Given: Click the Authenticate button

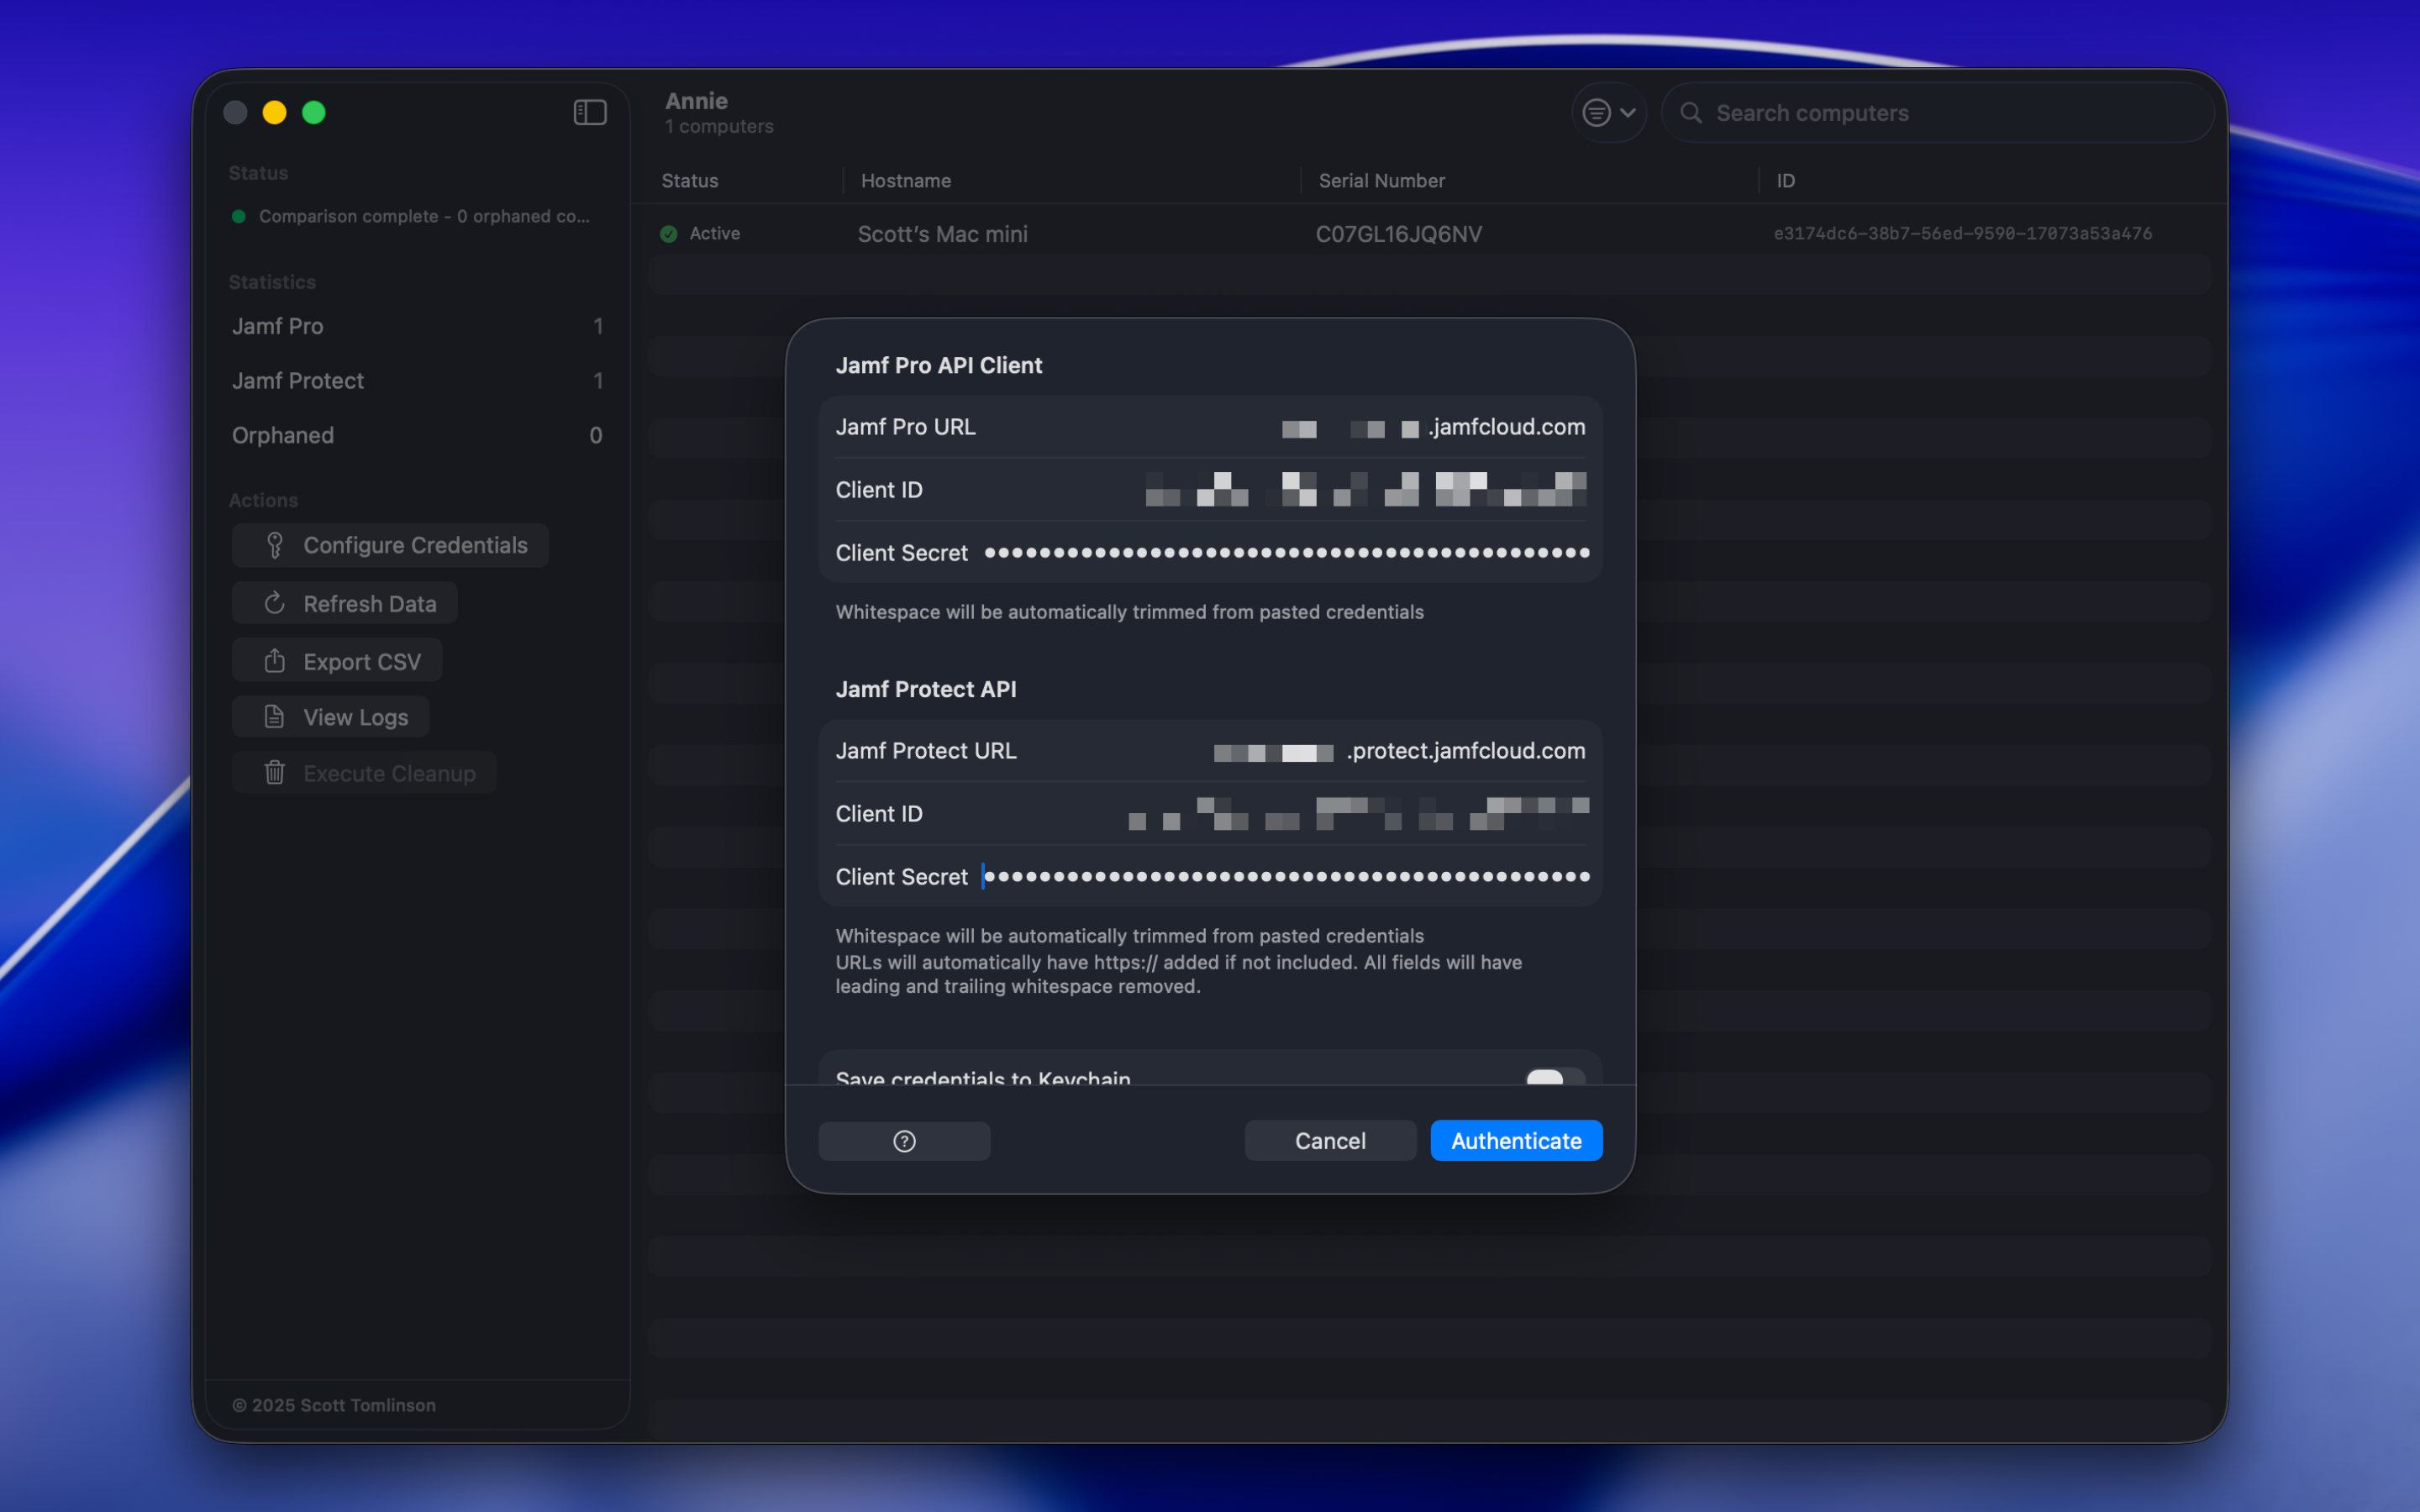Looking at the screenshot, I should point(1516,1141).
